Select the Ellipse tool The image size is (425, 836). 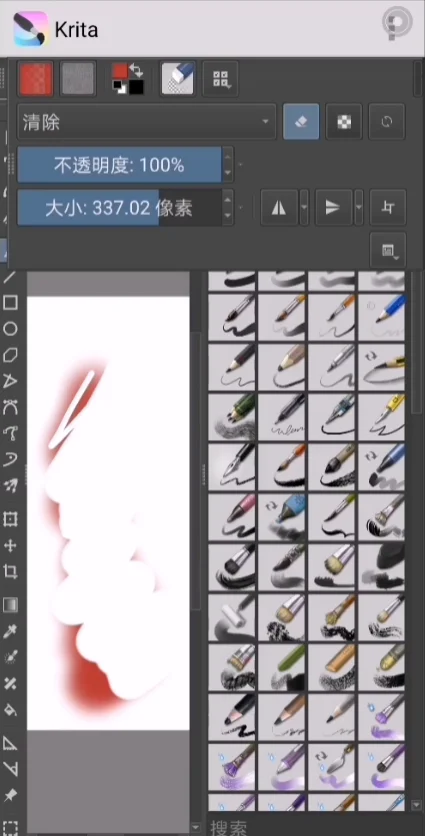[10, 329]
